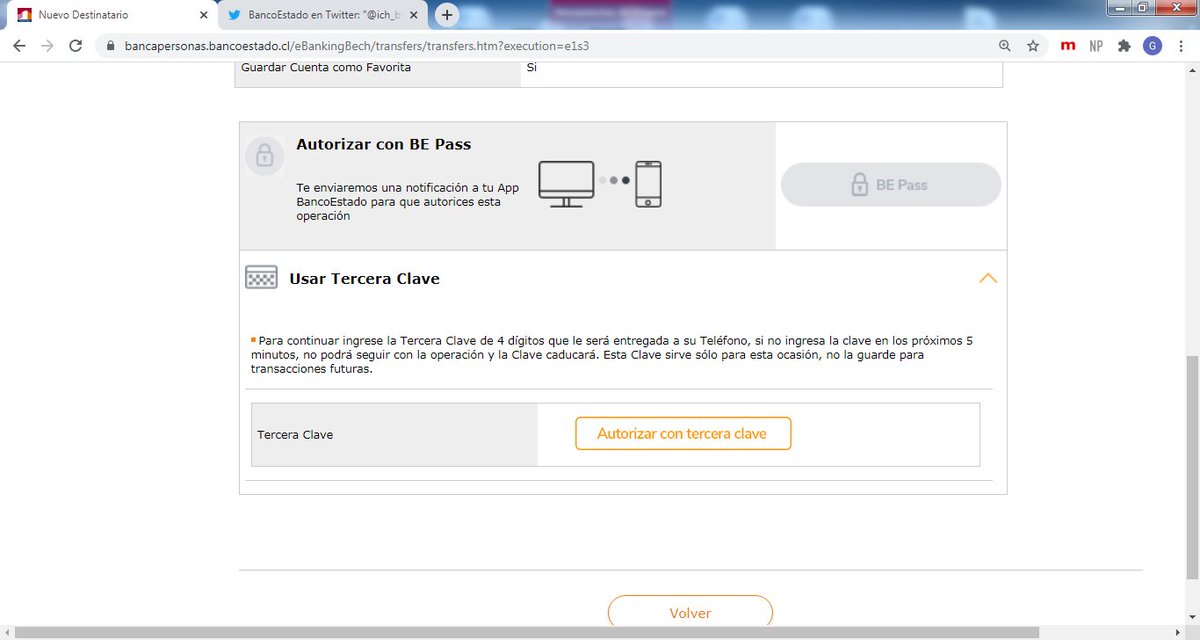The height and width of the screenshot is (640, 1200).
Task: Click the Usar Tercera Clave heading
Action: (364, 279)
